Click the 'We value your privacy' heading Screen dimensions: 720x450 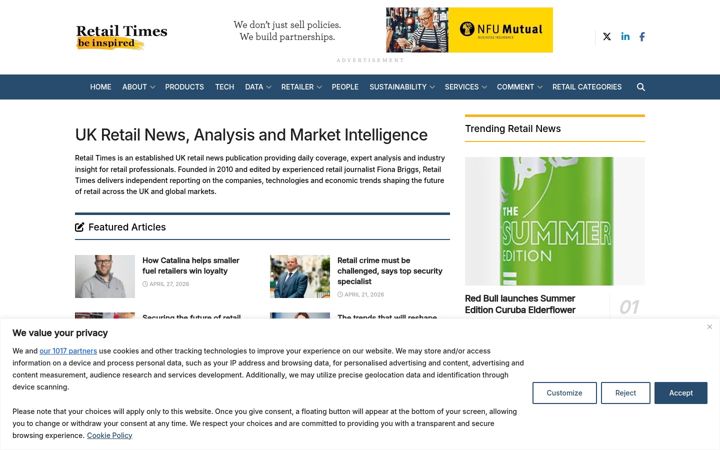click(60, 333)
